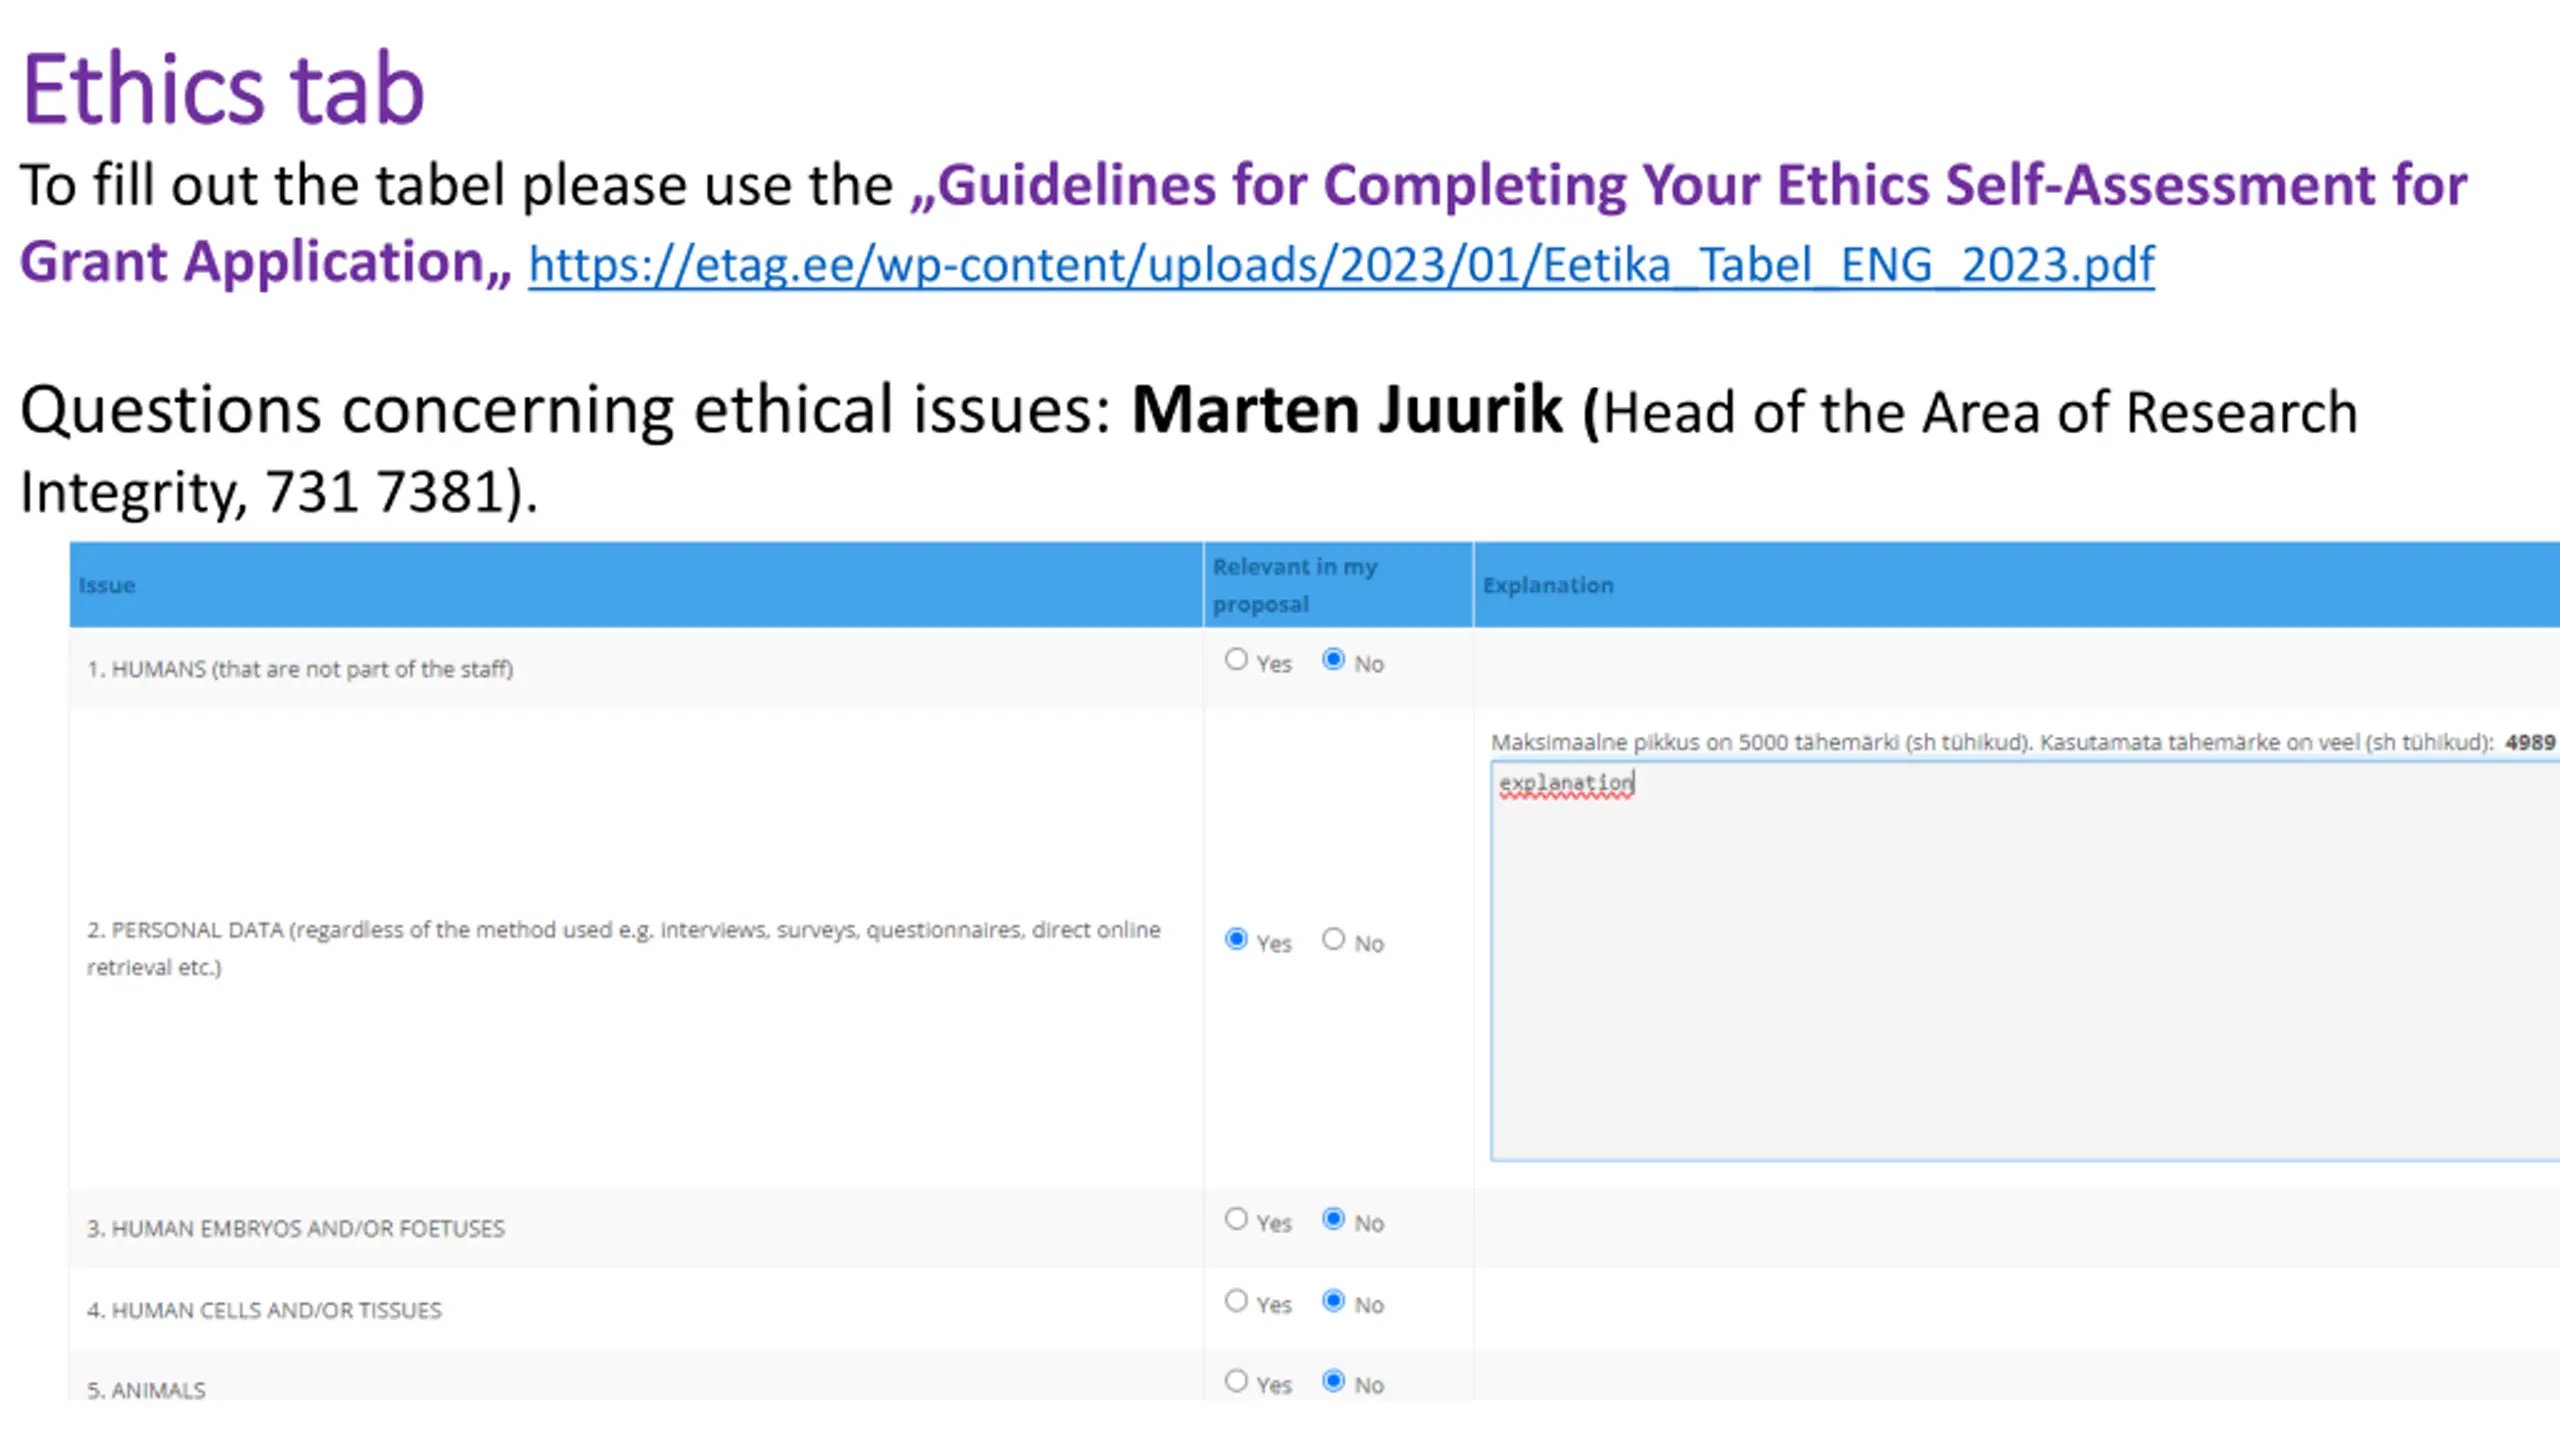Open the Eetika_Tabel_ENG_2023.pdf link
This screenshot has height=1440, width=2560.
(1340, 265)
